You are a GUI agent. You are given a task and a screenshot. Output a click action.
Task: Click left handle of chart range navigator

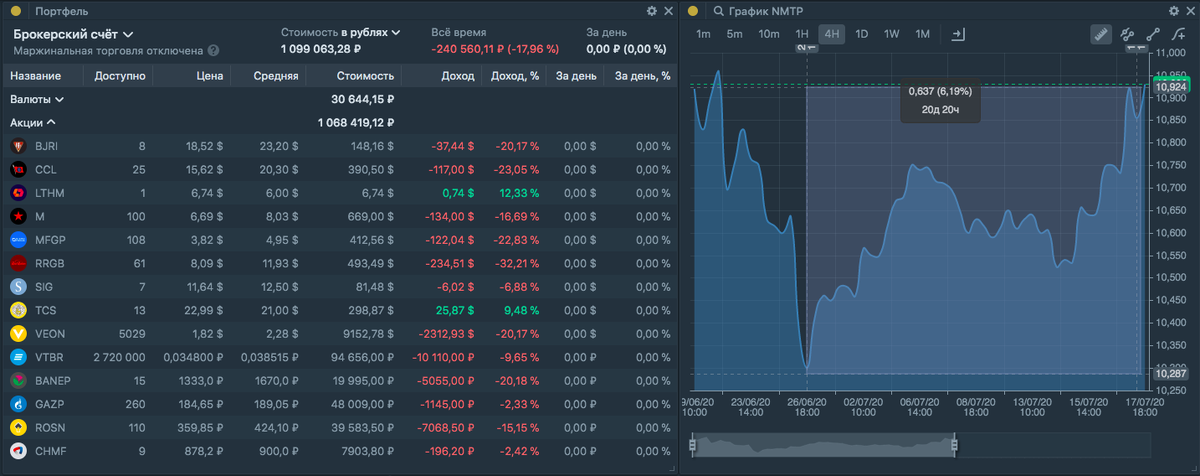tap(691, 443)
